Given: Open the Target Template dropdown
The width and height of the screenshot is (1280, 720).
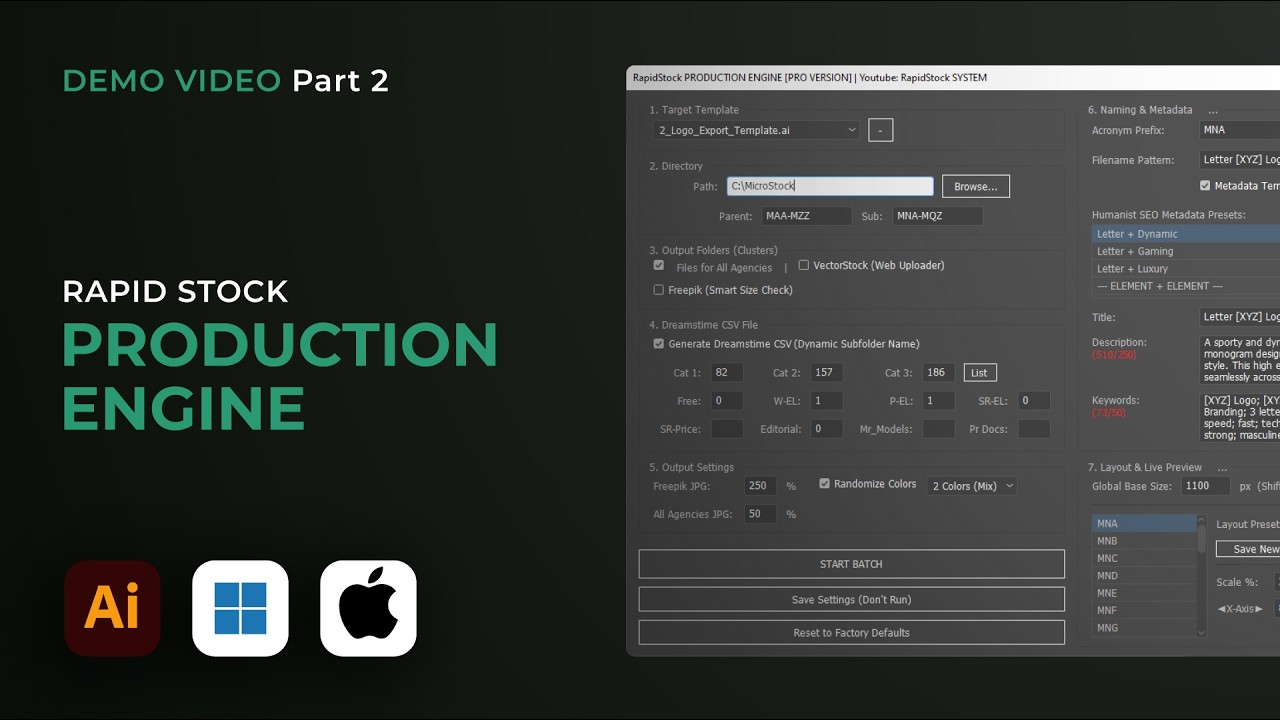Looking at the screenshot, I should point(756,130).
